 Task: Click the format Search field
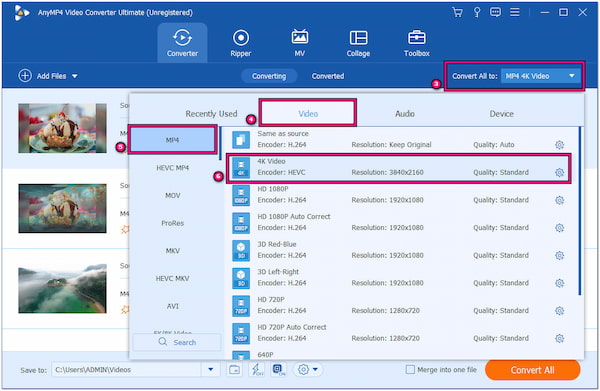[177, 342]
